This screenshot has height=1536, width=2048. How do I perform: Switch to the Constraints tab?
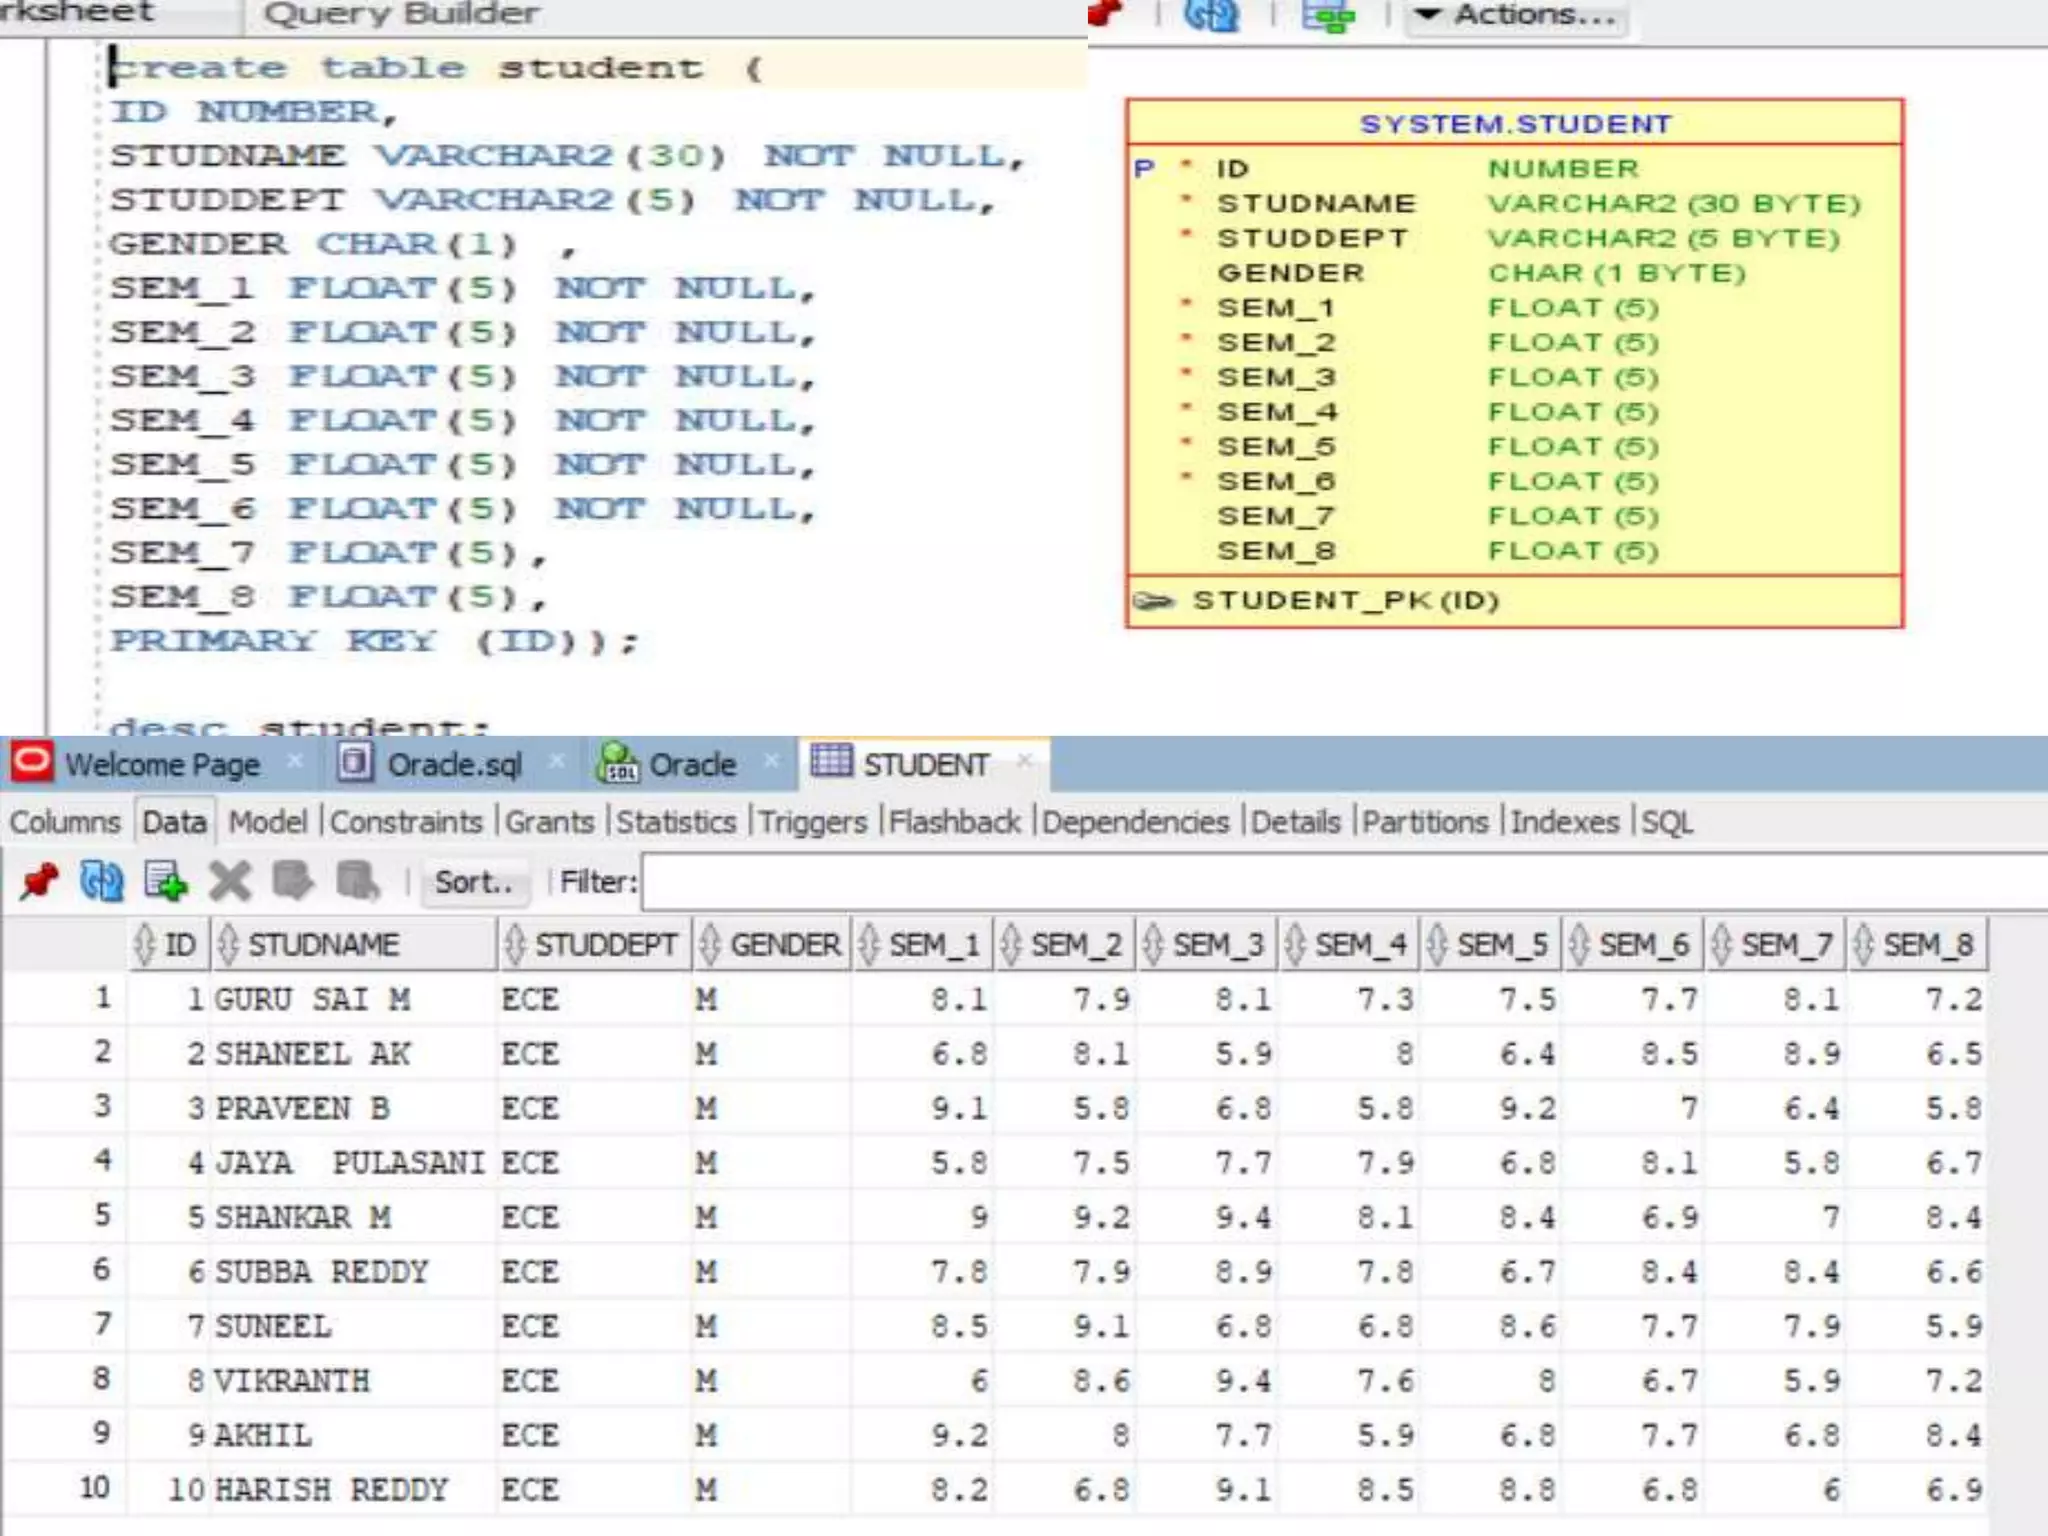pos(406,822)
